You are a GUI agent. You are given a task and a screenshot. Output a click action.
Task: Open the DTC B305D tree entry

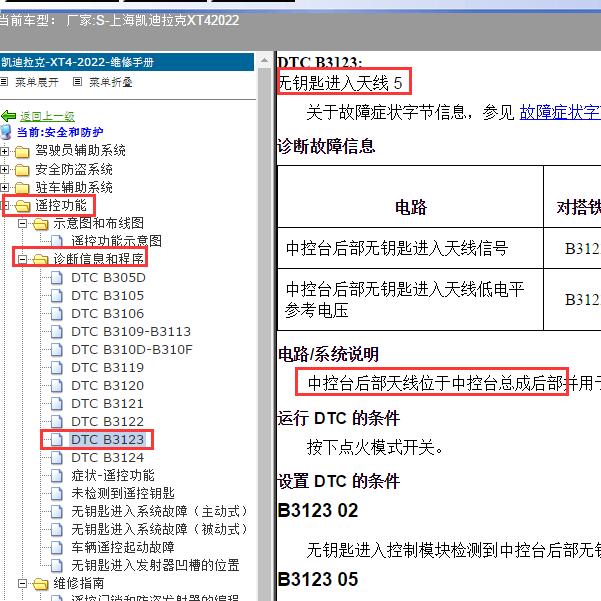(x=108, y=278)
